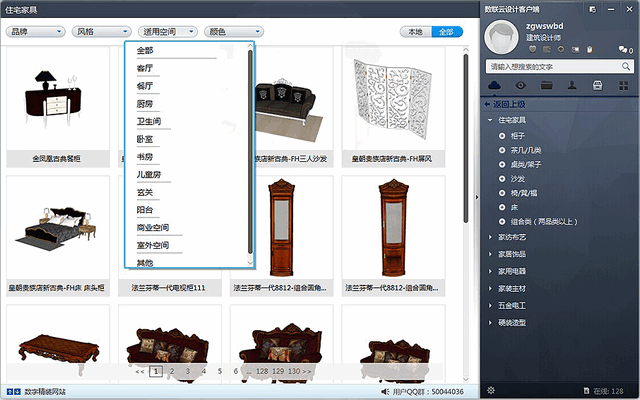640x400 pixels.
Task: Choose 商业空间 in the space list
Action: (x=153, y=227)
